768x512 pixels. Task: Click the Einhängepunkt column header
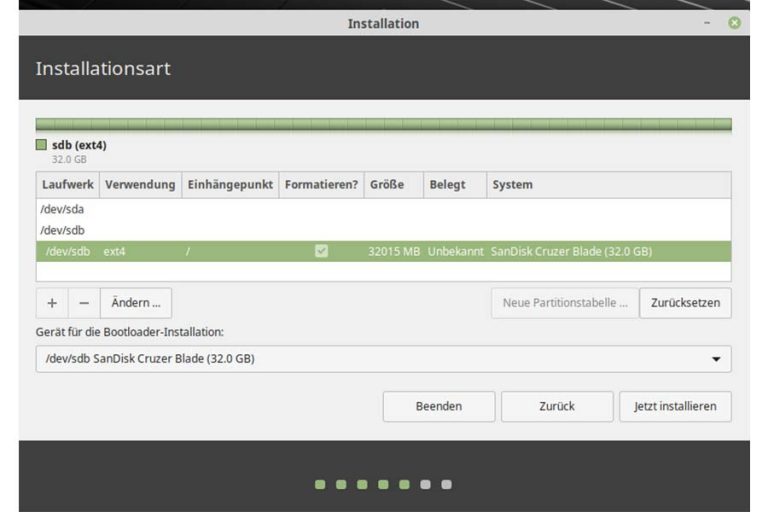coord(229,185)
